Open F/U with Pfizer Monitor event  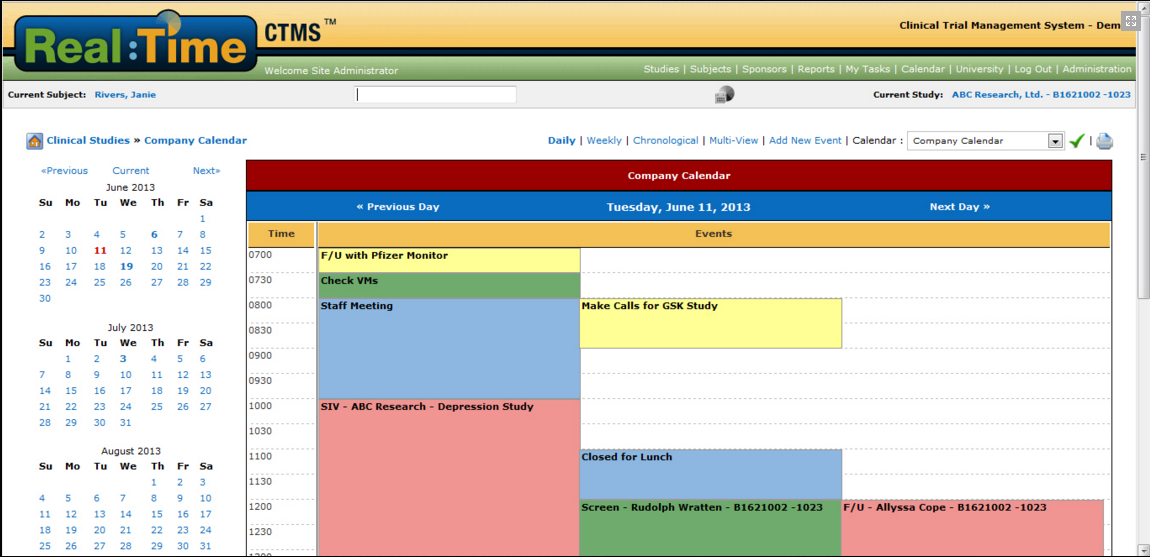pyautogui.click(x=449, y=261)
